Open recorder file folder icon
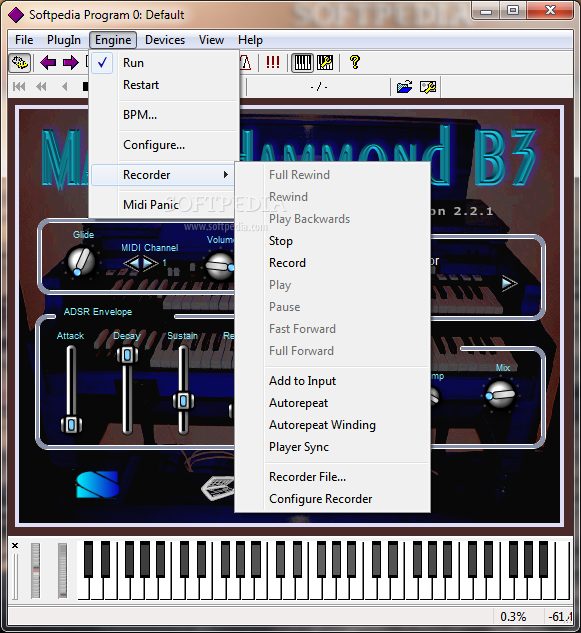 (405, 86)
